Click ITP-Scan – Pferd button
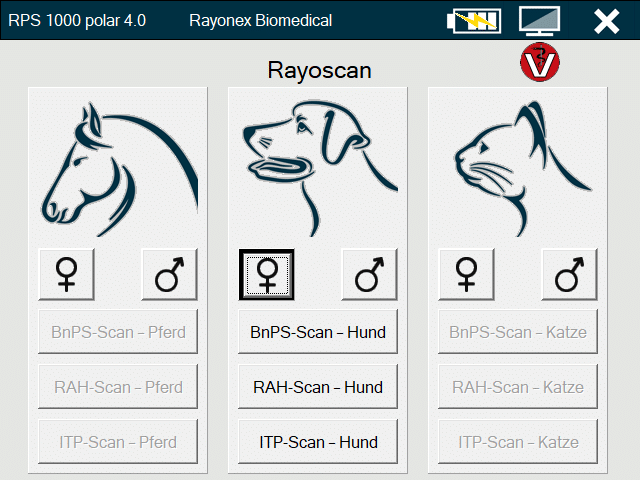The image size is (640, 480). coord(118,442)
